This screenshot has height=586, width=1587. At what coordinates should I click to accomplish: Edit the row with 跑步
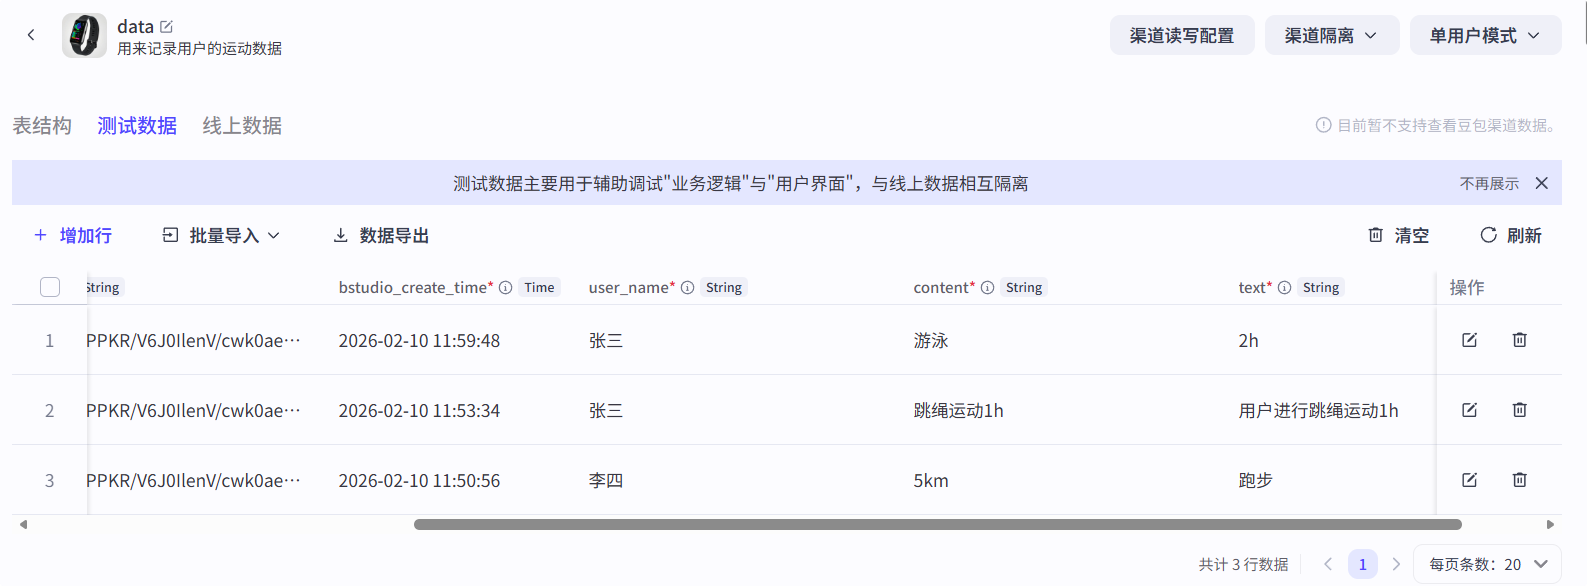pyautogui.click(x=1469, y=480)
